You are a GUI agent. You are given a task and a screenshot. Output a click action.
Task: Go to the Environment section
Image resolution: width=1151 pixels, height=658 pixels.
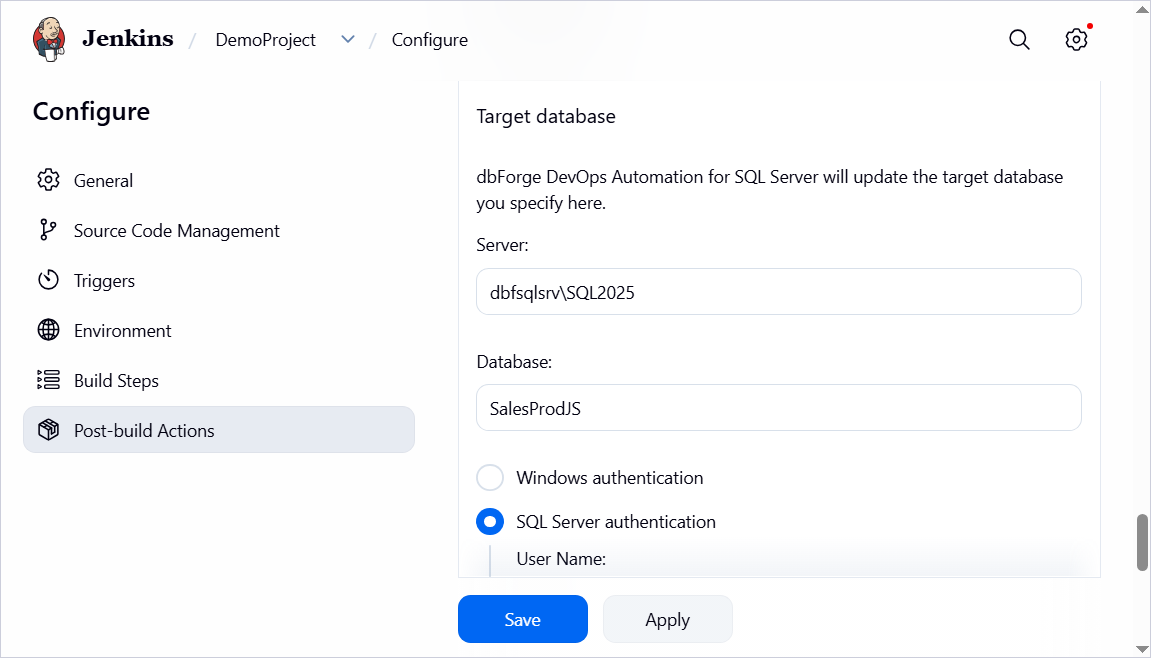coord(219,330)
